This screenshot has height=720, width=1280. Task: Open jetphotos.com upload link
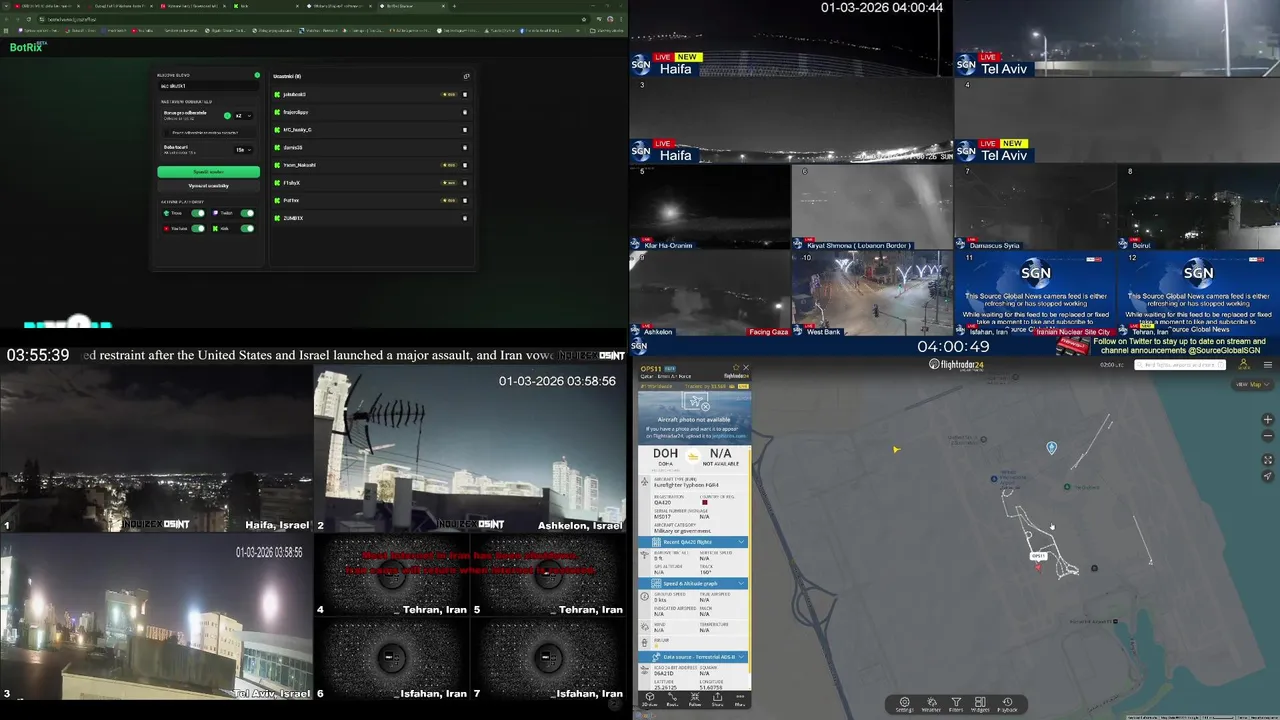pyautogui.click(x=729, y=436)
